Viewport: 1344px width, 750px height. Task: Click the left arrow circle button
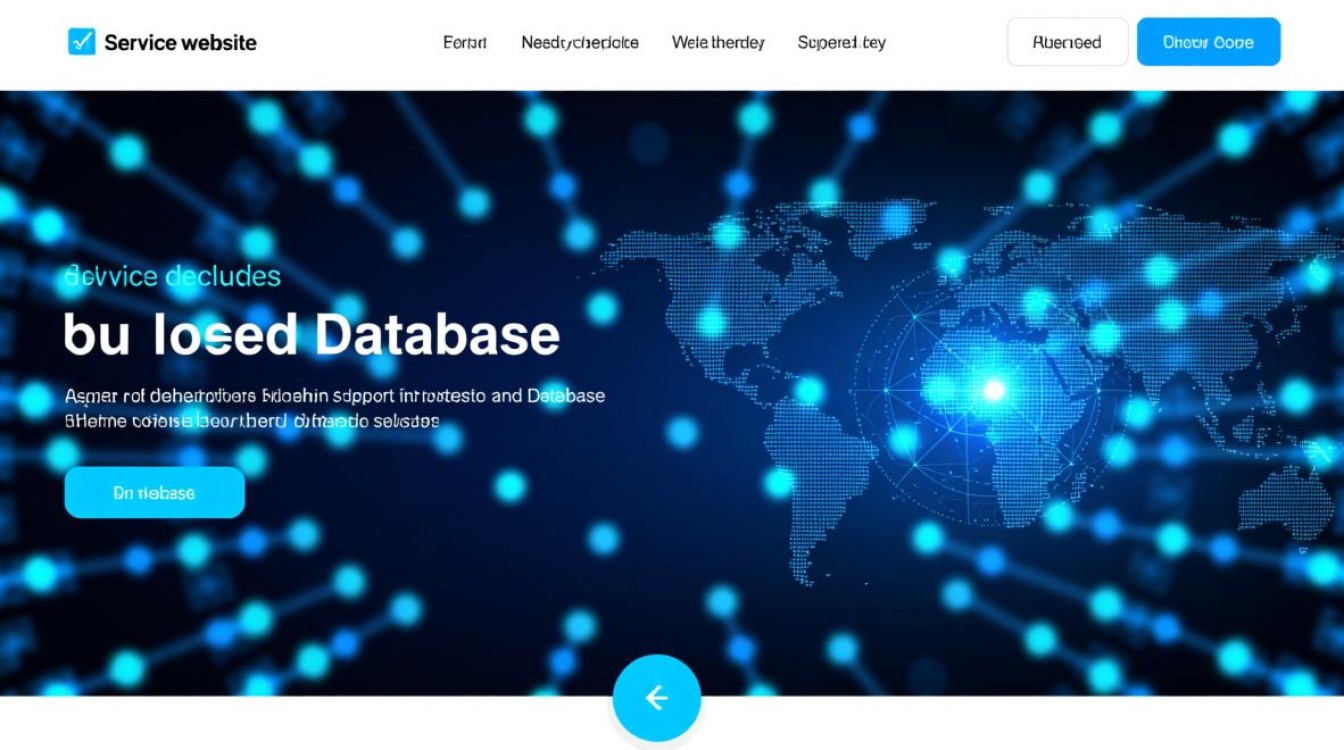tap(656, 698)
